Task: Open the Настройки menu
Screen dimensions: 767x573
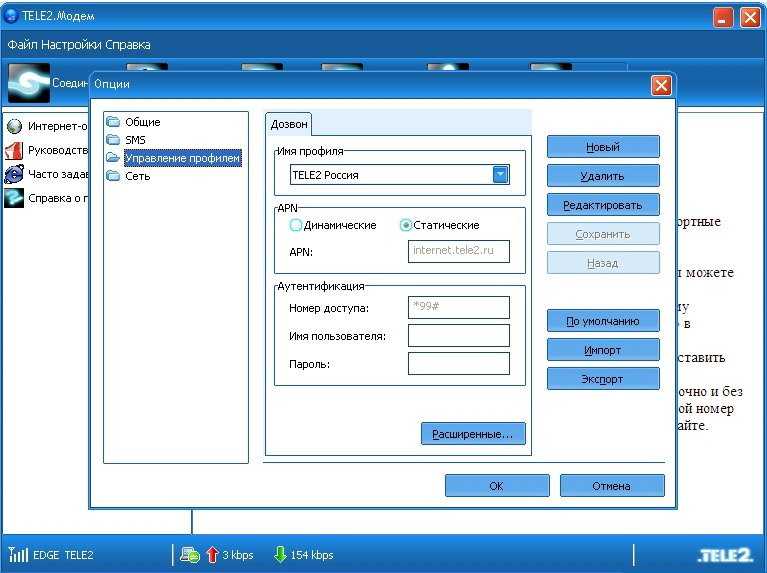Action: pos(72,45)
